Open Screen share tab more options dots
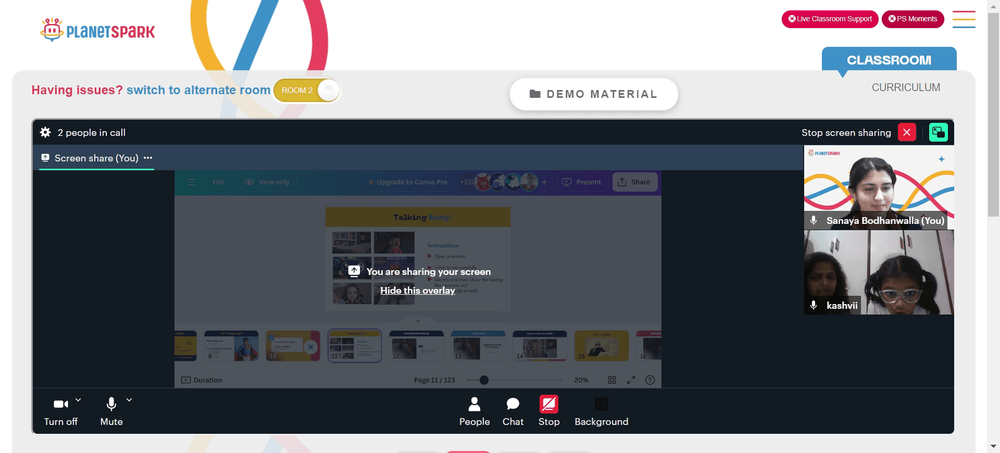The image size is (1000, 453). coord(148,158)
